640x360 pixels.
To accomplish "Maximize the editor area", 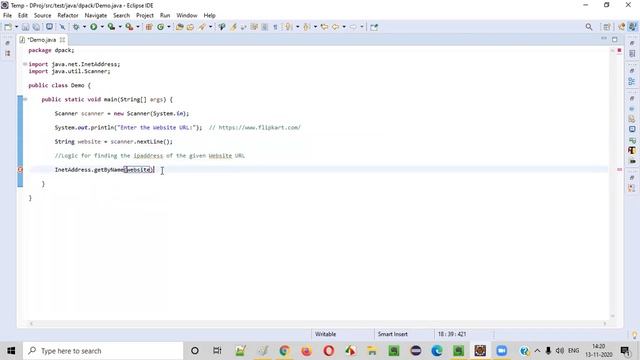I will (x=615, y=39).
